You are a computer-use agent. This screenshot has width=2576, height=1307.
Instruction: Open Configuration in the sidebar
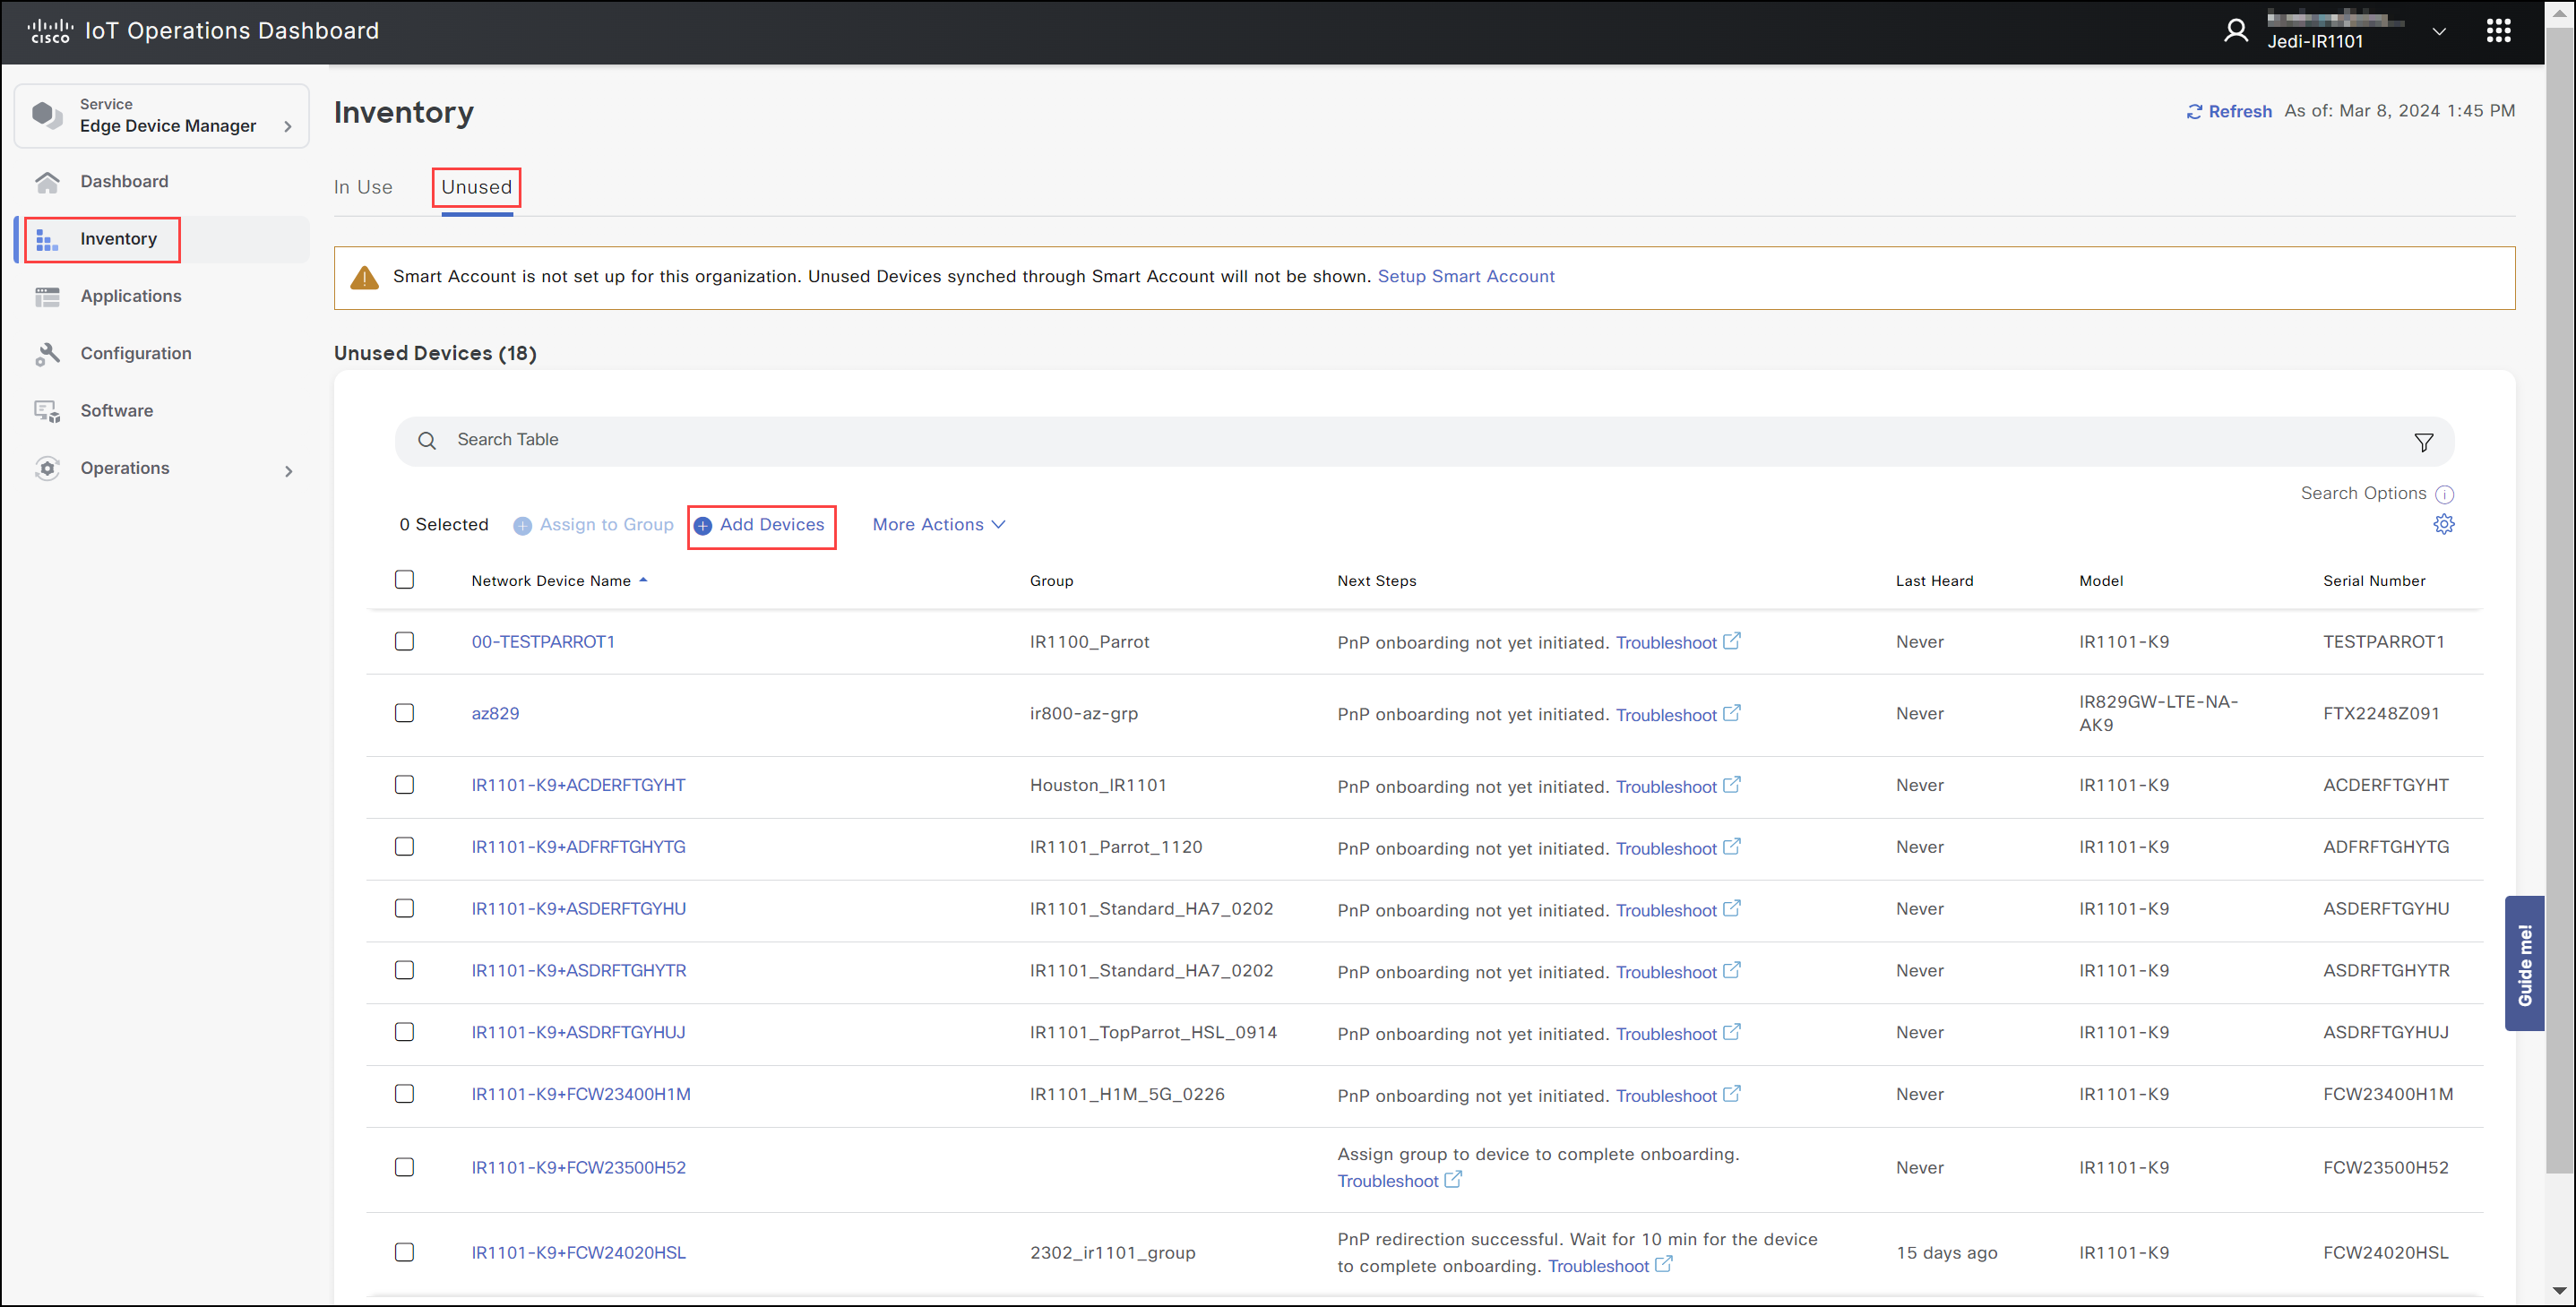(136, 354)
